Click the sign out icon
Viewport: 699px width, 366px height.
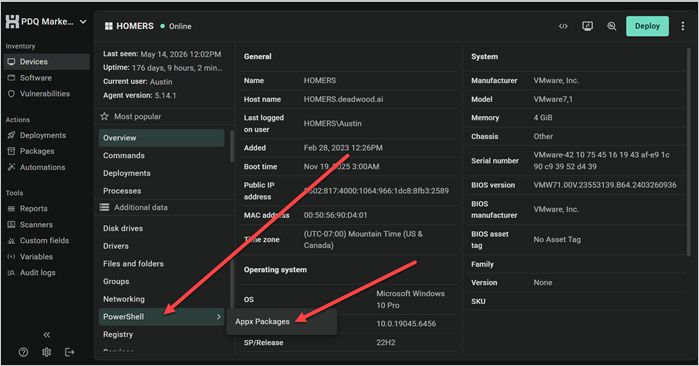coord(70,352)
